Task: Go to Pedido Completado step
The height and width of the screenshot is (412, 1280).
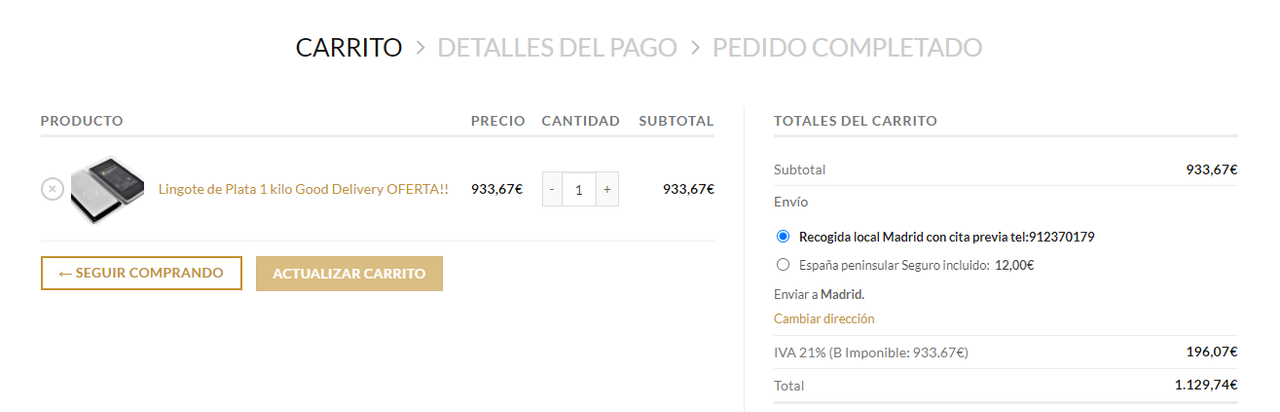Action: click(847, 47)
